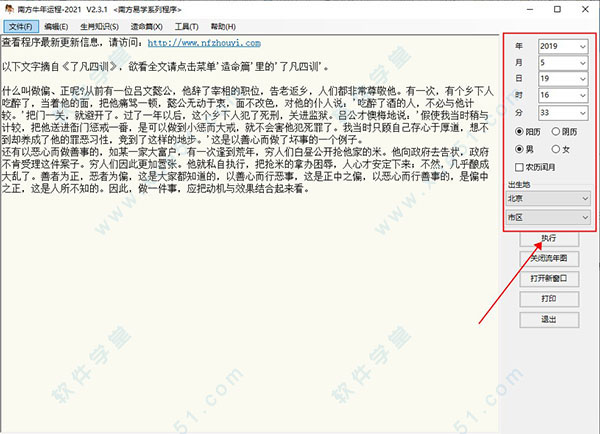Click inside the main text area
Image resolution: width=600 pixels, height=434 pixels.
(x=250, y=300)
